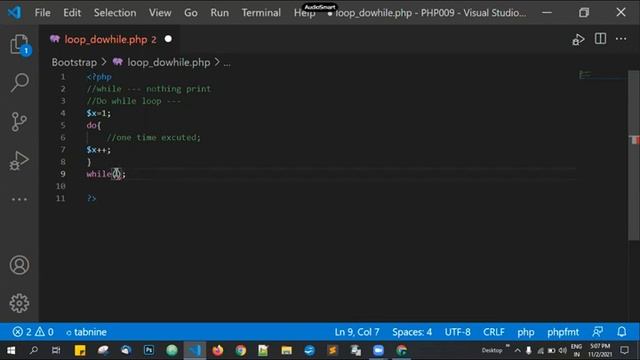Open the Run menu
The height and width of the screenshot is (360, 640).
point(220,13)
